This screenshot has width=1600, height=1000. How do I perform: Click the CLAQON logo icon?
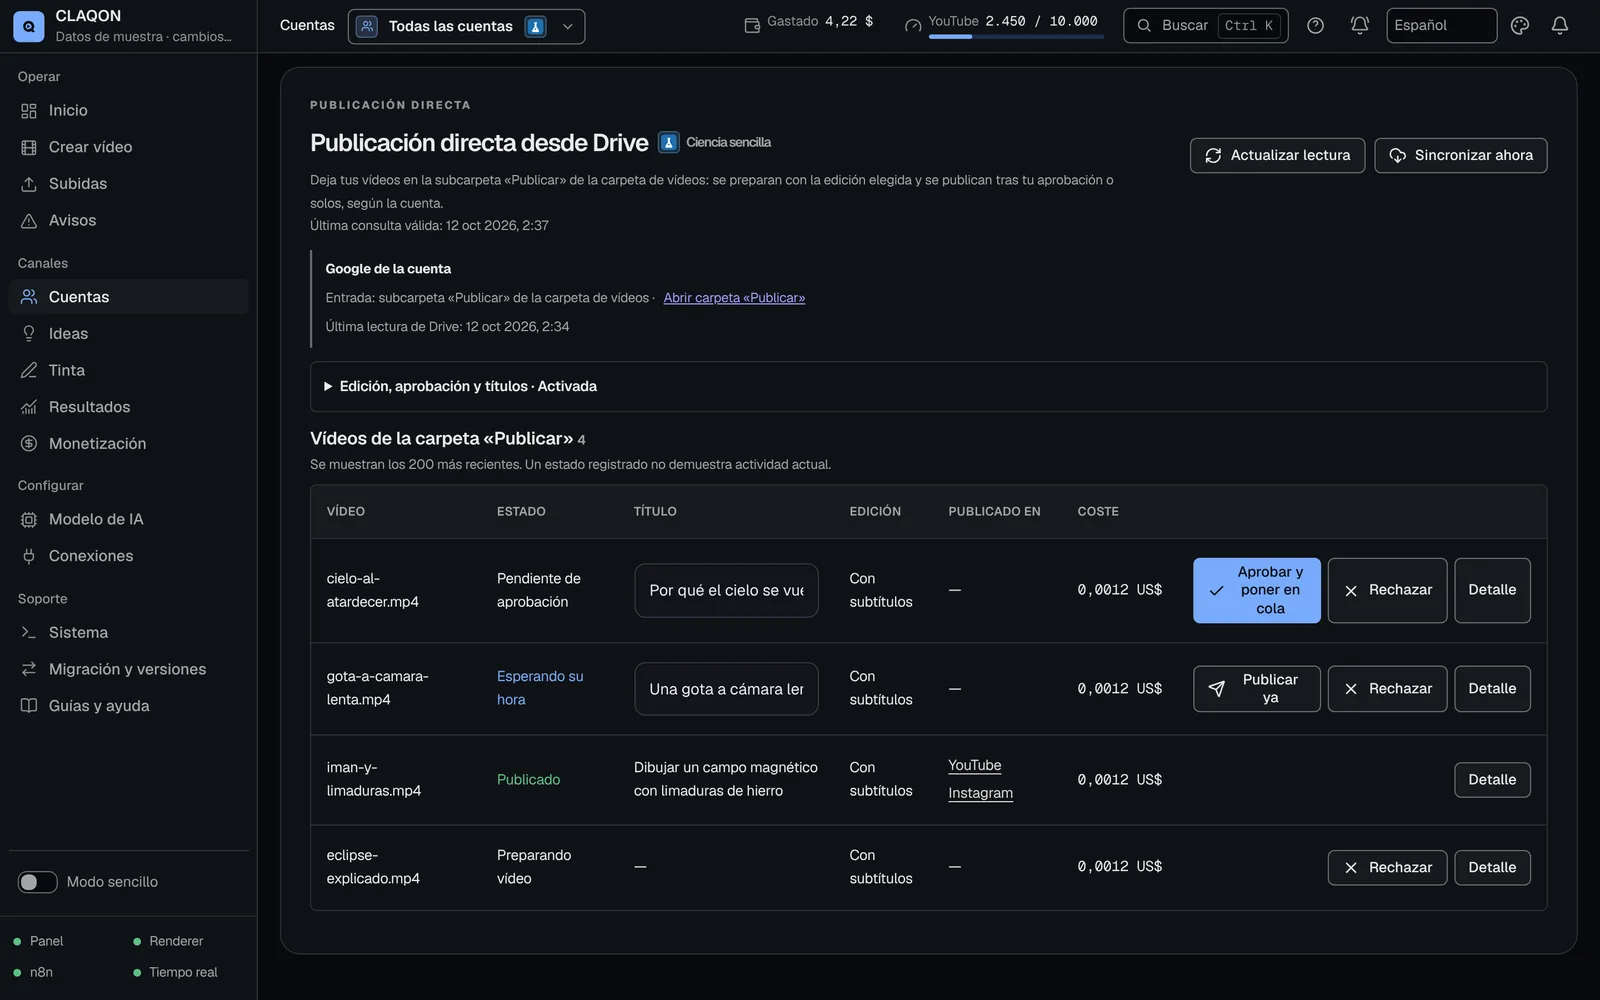(28, 26)
